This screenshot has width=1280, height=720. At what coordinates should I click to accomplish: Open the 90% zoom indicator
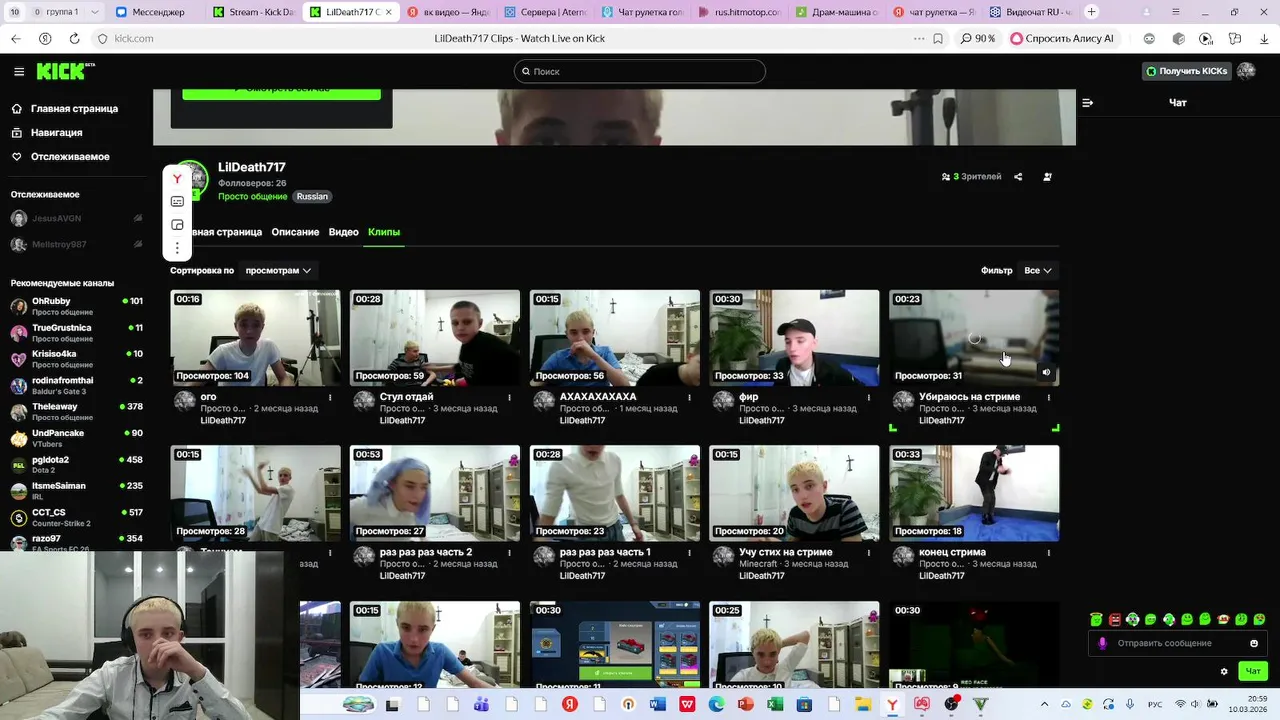click(978, 39)
